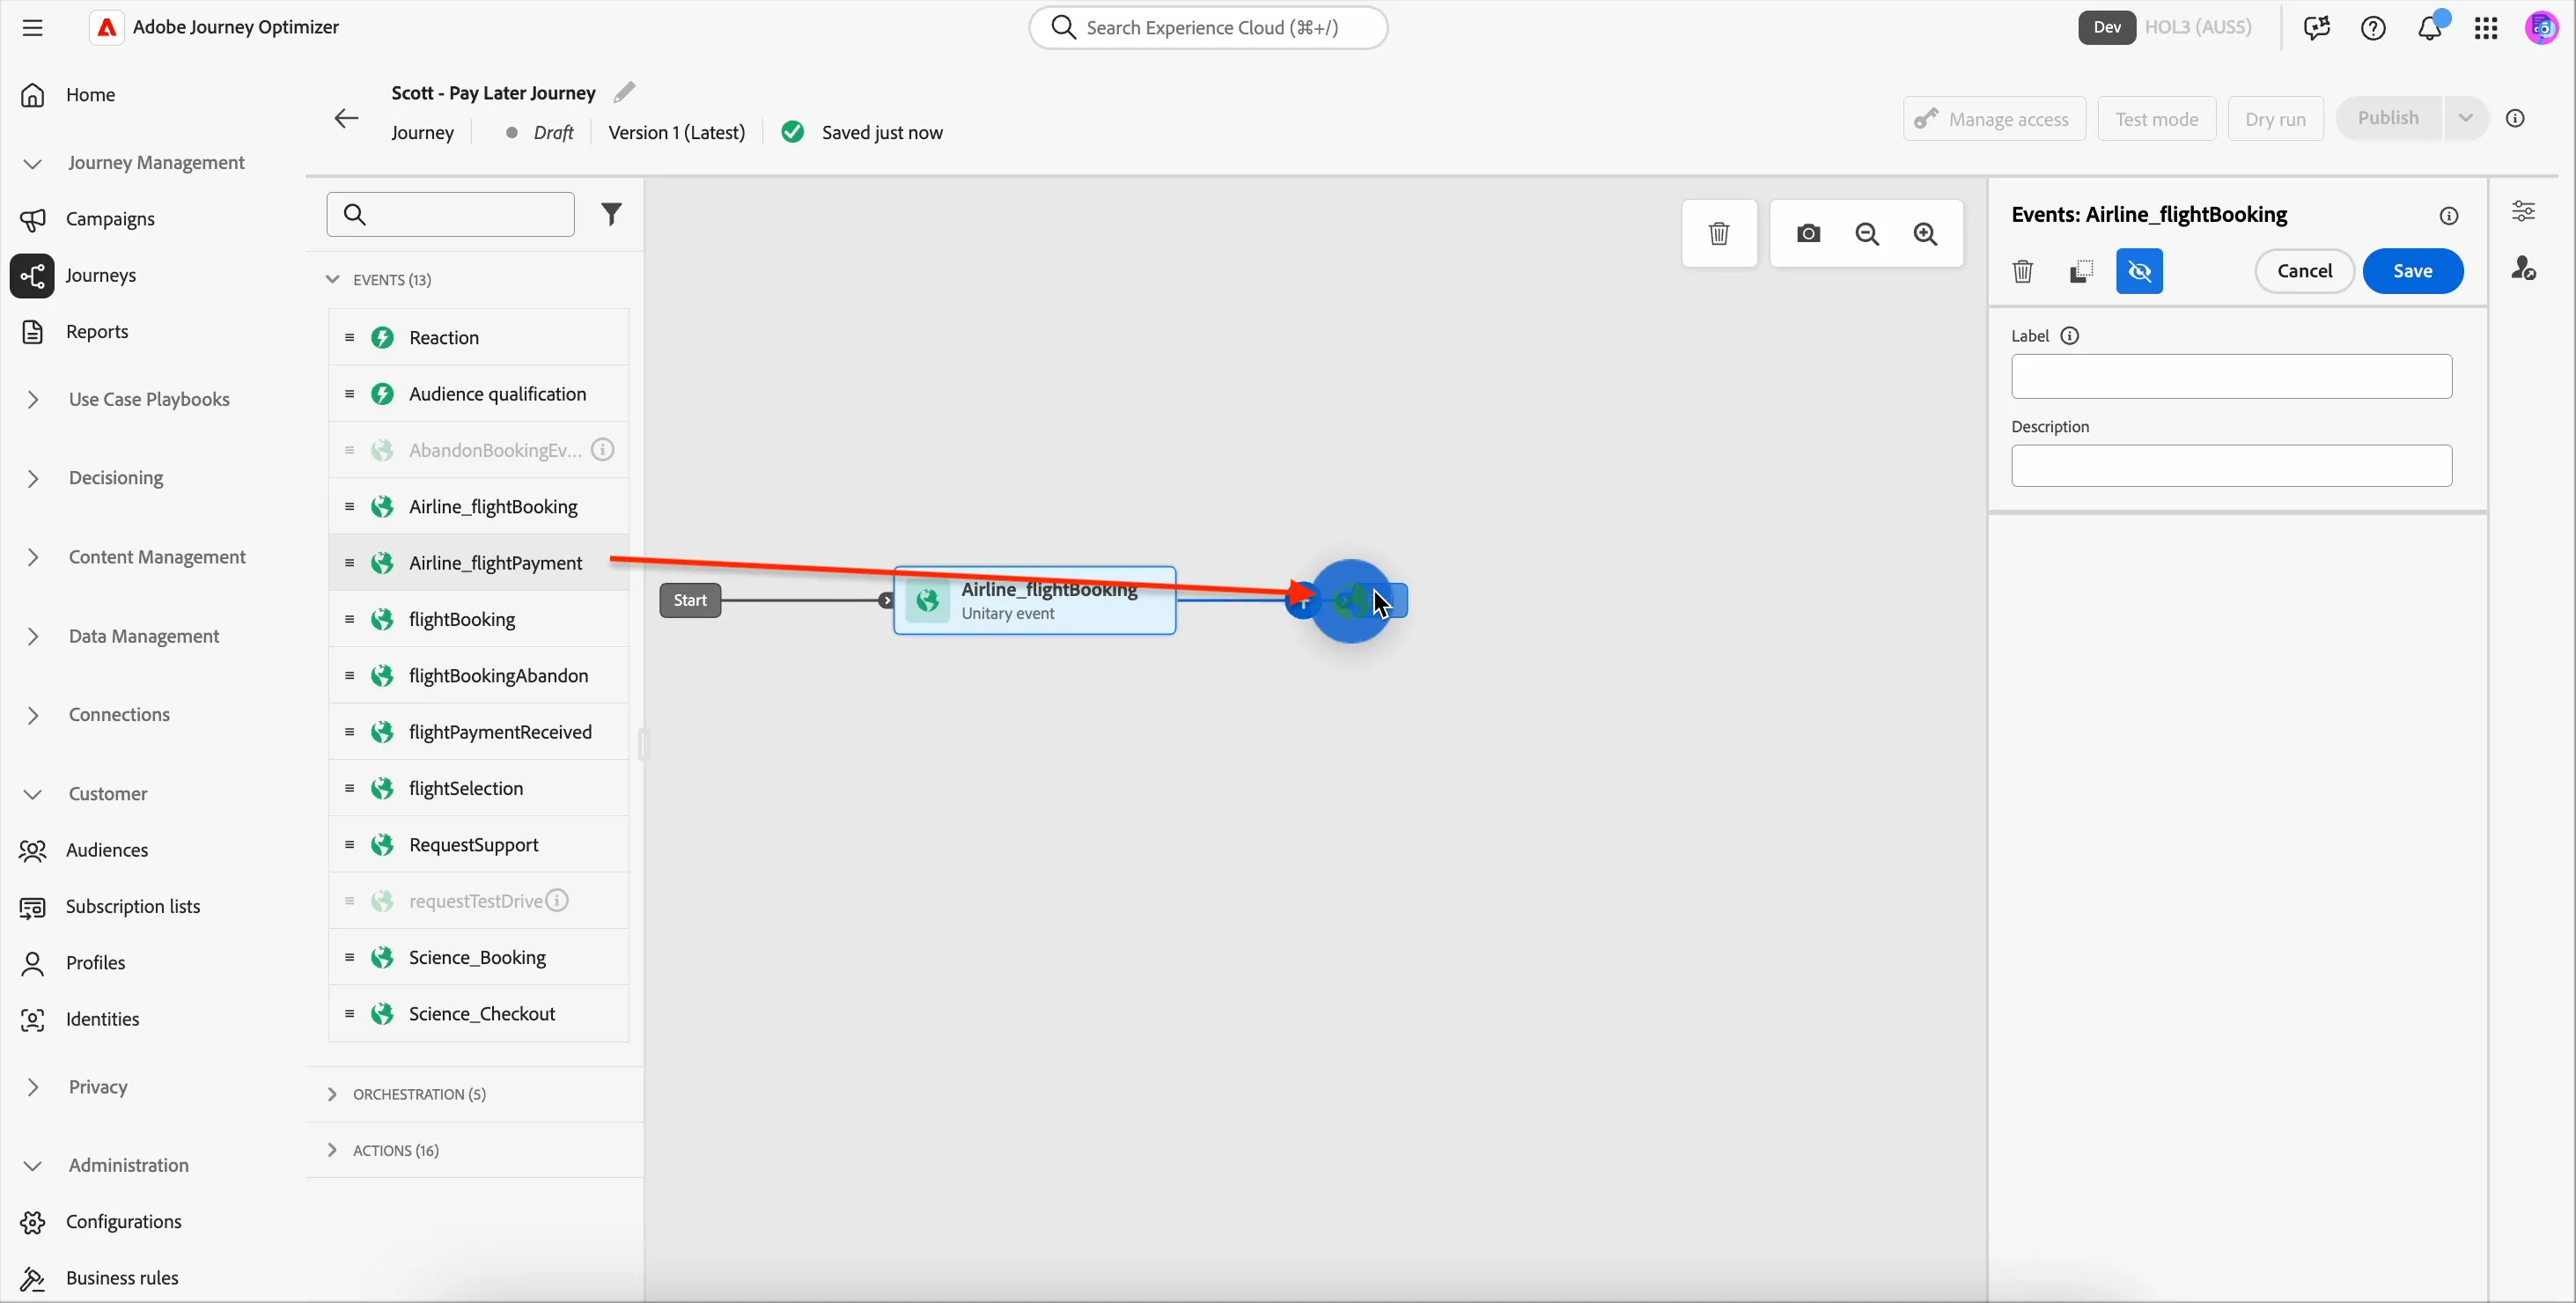The width and height of the screenshot is (2576, 1303).
Task: Select the Airline_flightPayment event in palette
Action: 478,563
